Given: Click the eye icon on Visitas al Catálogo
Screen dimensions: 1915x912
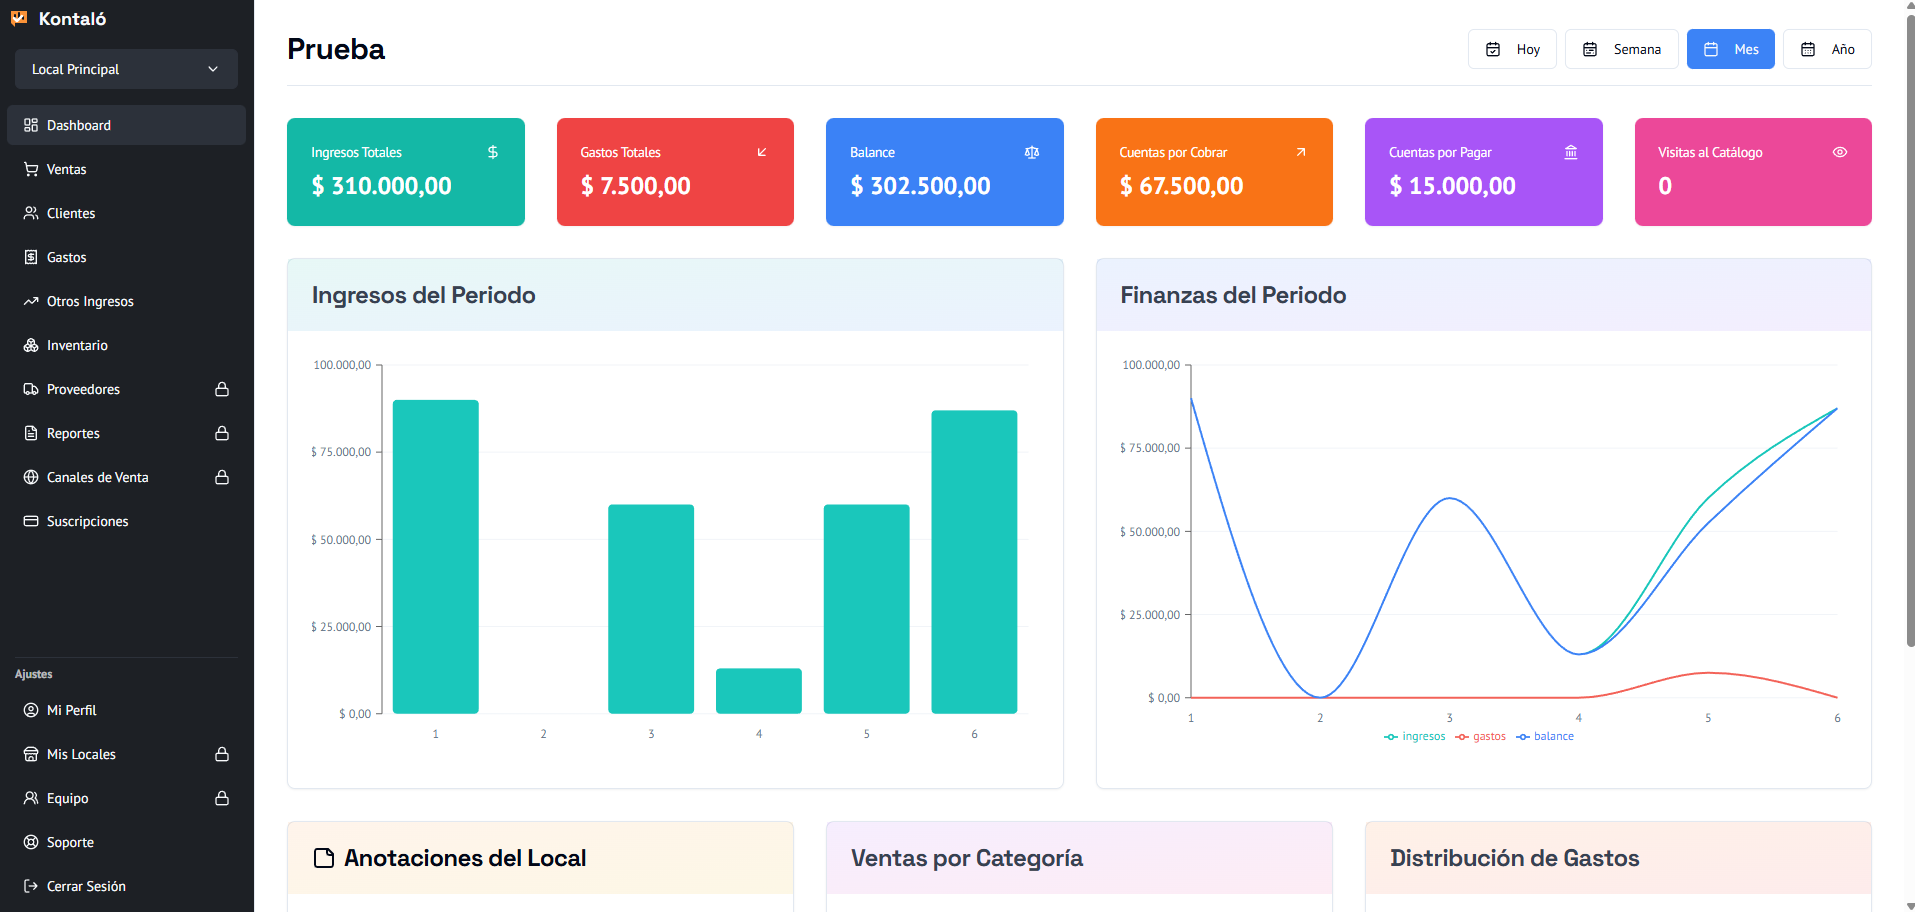Looking at the screenshot, I should (x=1839, y=152).
